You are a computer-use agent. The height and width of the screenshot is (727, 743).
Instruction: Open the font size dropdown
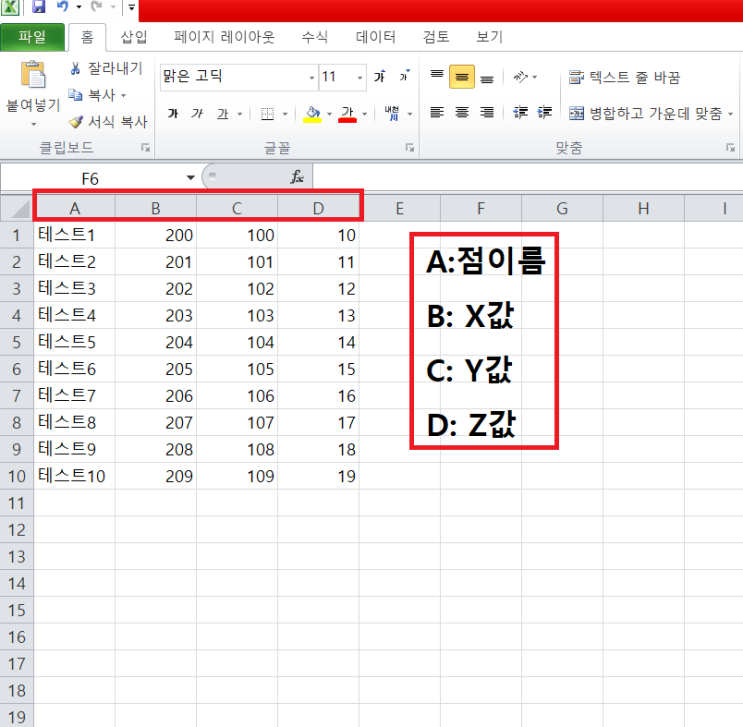tap(360, 77)
